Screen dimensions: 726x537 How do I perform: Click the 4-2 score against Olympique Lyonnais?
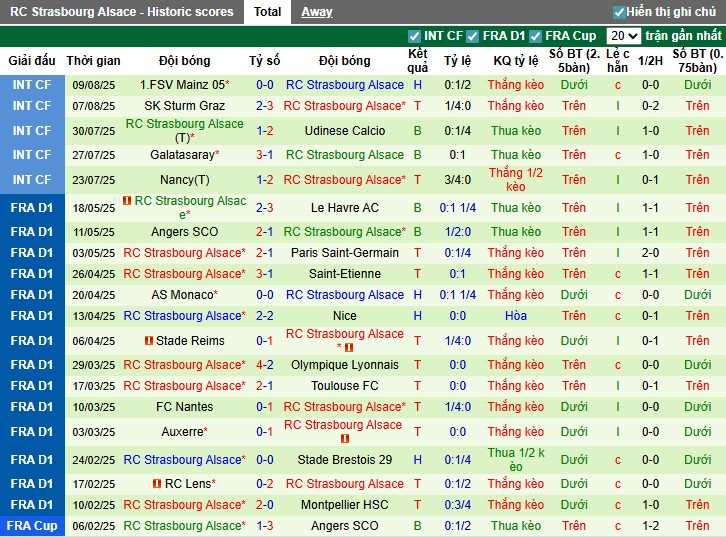click(264, 365)
